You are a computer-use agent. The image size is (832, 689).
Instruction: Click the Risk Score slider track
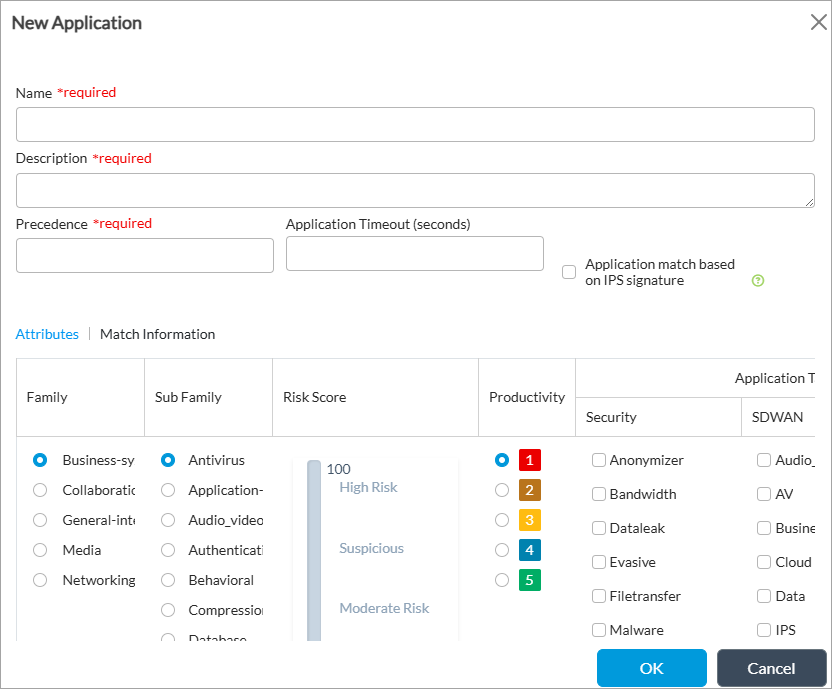pos(314,550)
